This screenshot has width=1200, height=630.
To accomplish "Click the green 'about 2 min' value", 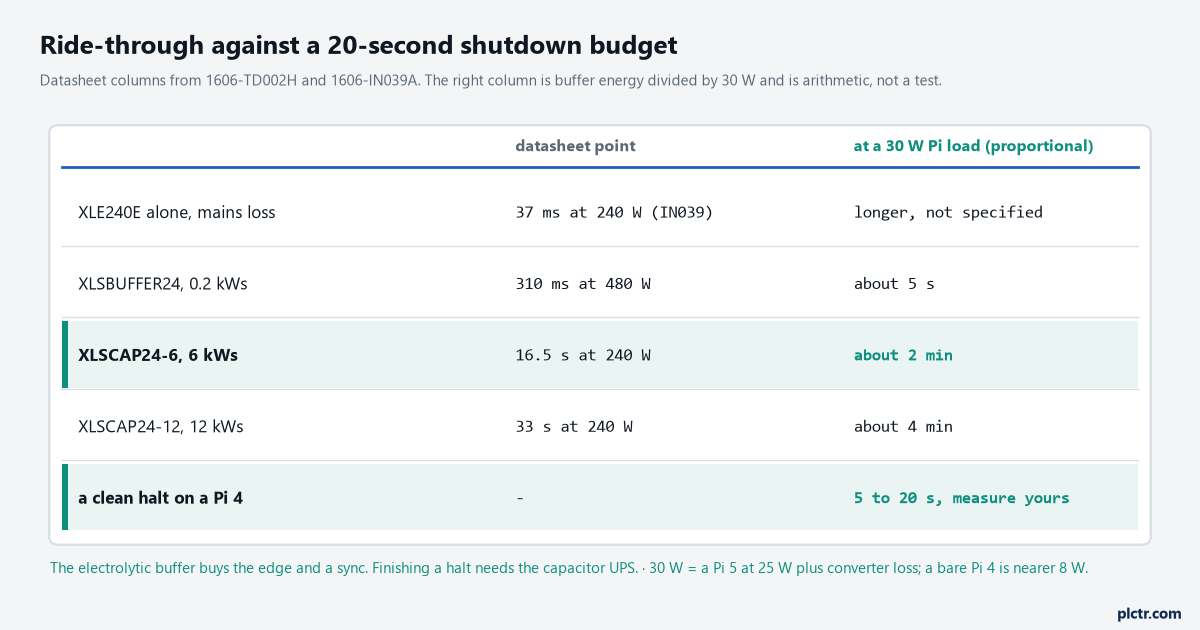I will (x=903, y=355).
